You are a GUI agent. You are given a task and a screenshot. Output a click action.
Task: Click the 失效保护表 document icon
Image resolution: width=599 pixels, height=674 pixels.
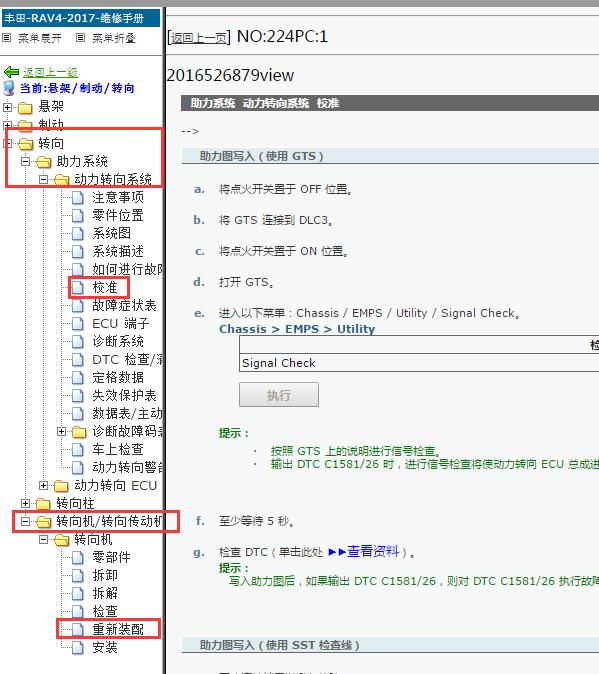[x=78, y=396]
